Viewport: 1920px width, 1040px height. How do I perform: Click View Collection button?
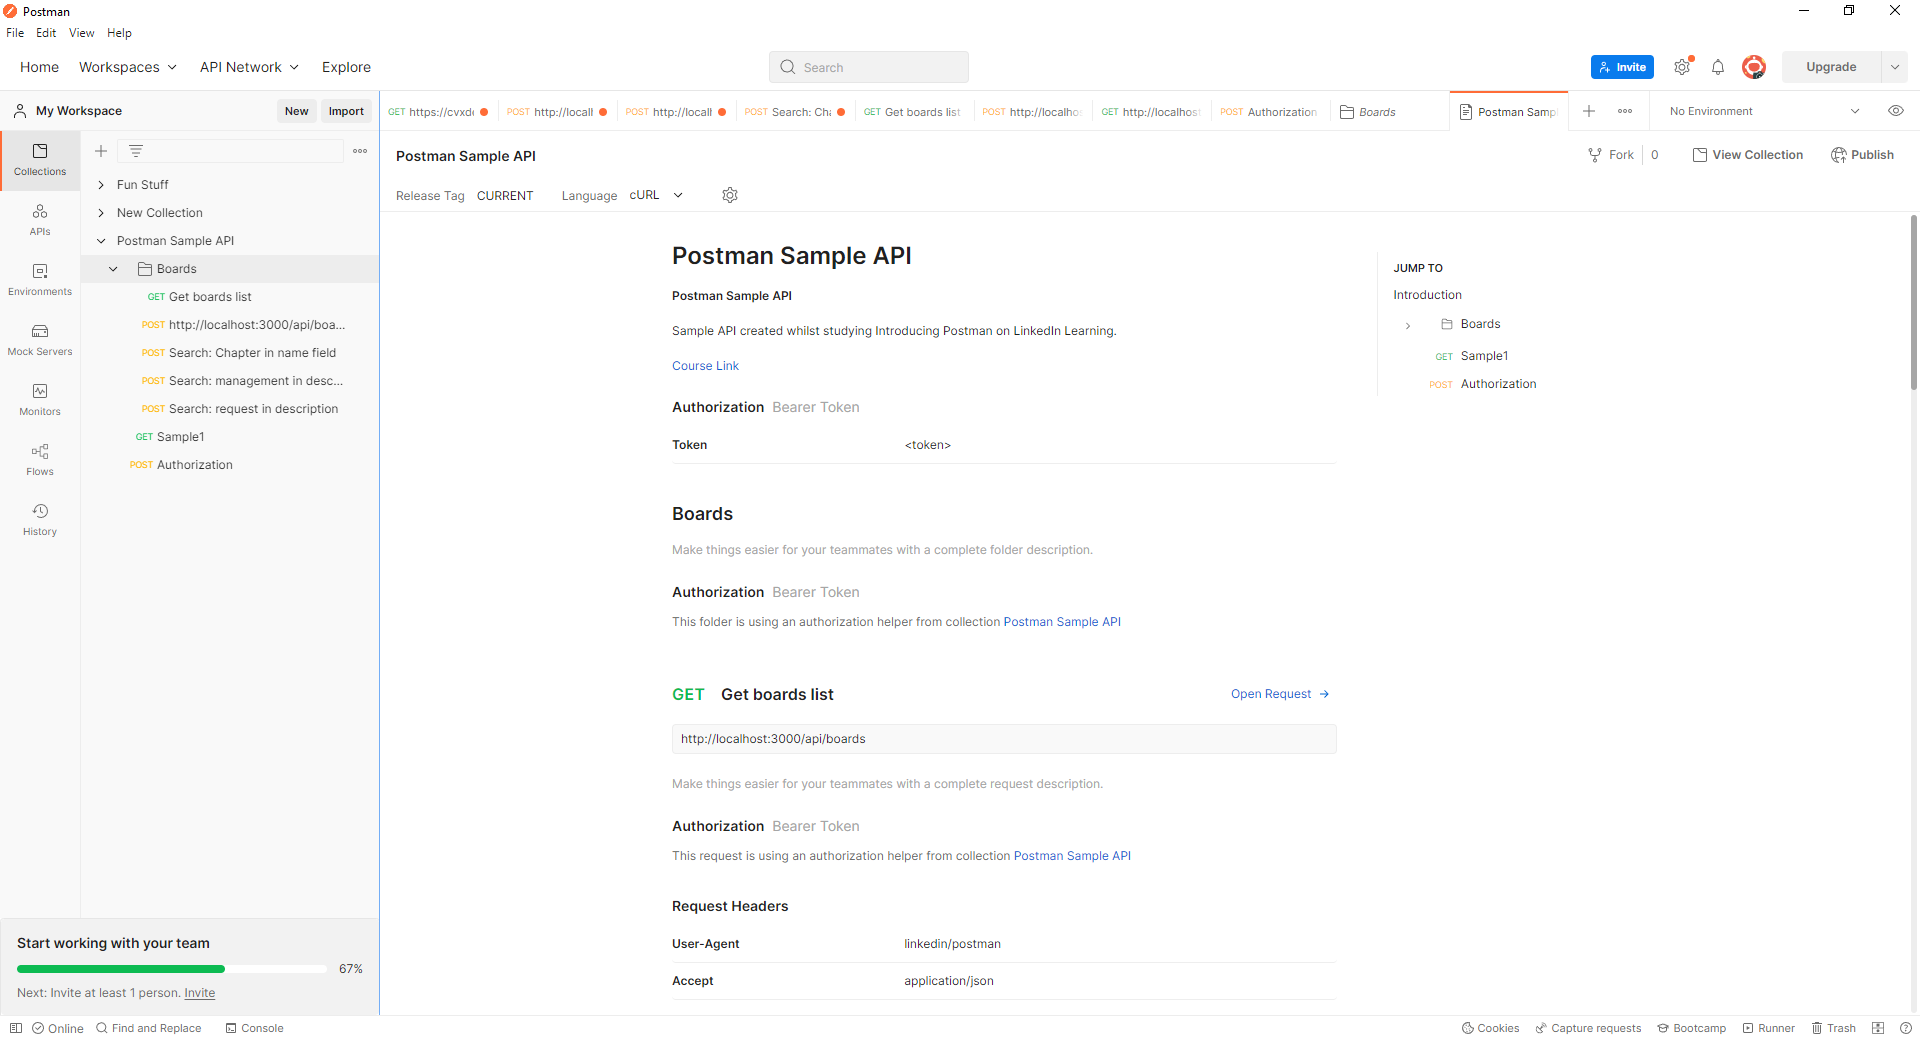1748,155
